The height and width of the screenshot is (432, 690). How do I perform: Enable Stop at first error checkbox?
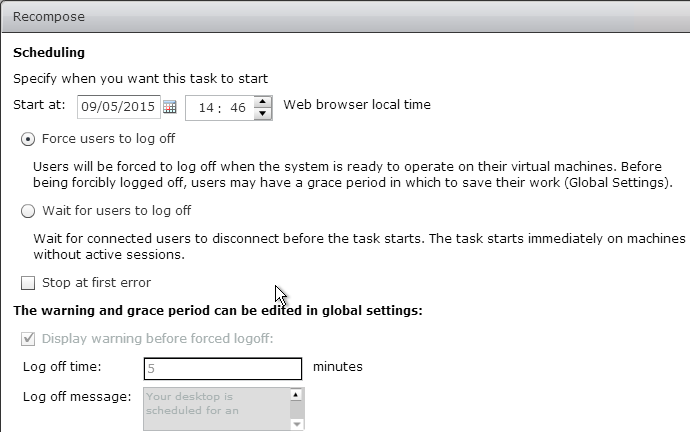coord(28,283)
